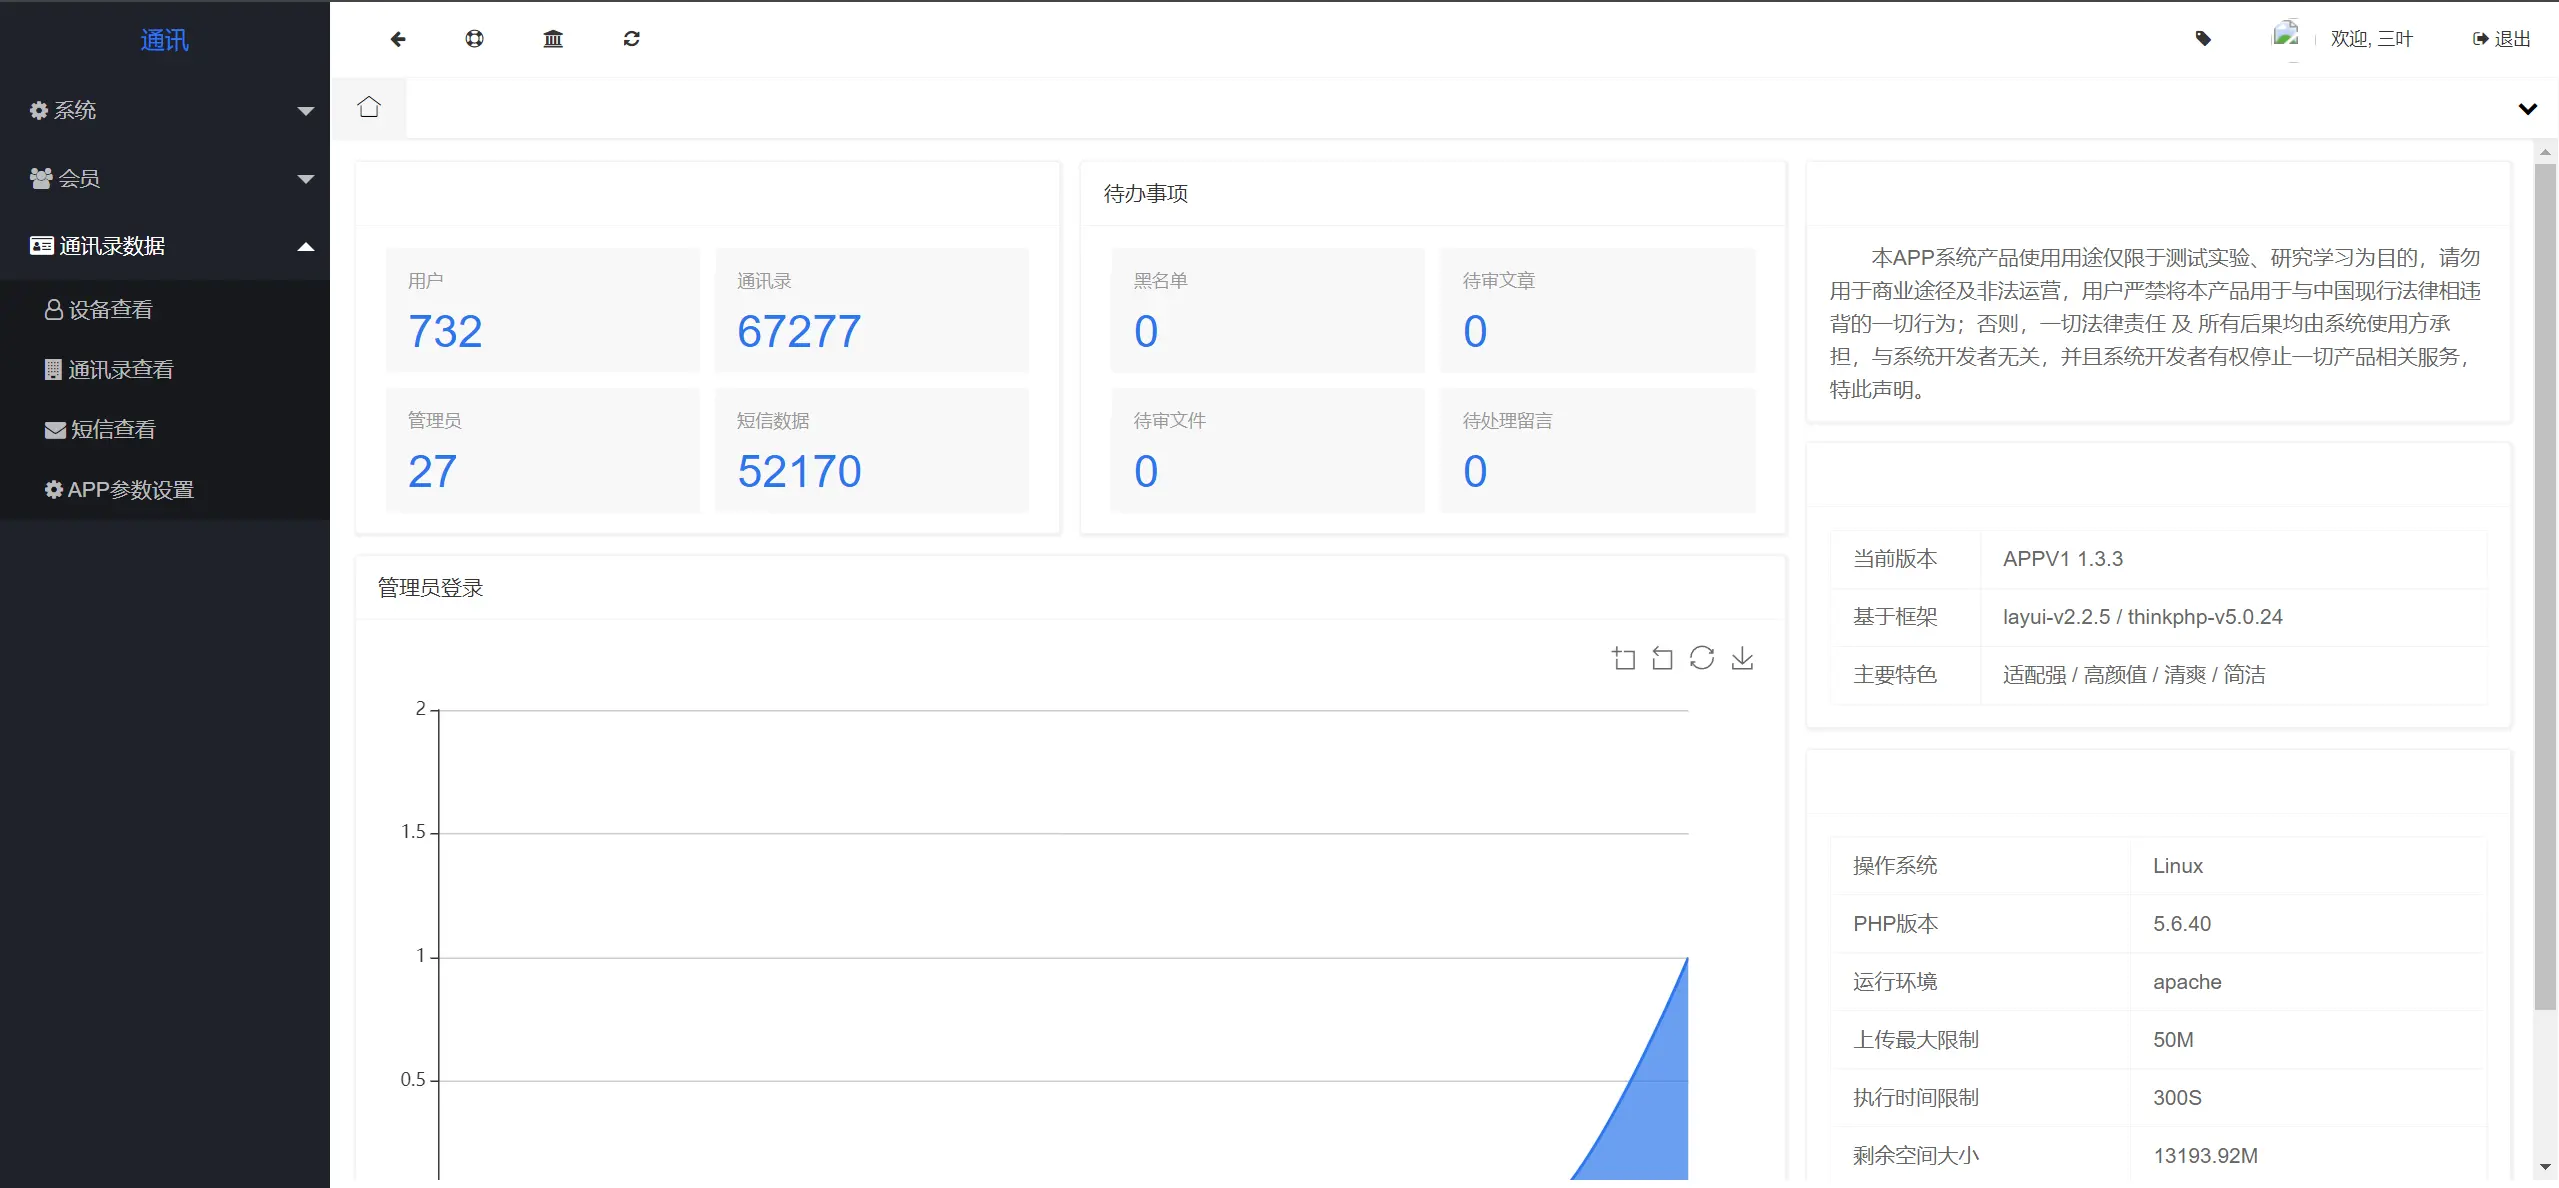Viewport: 2559px width, 1188px height.
Task: Click the lifebuoy icon in top toolbar
Action: 475,39
